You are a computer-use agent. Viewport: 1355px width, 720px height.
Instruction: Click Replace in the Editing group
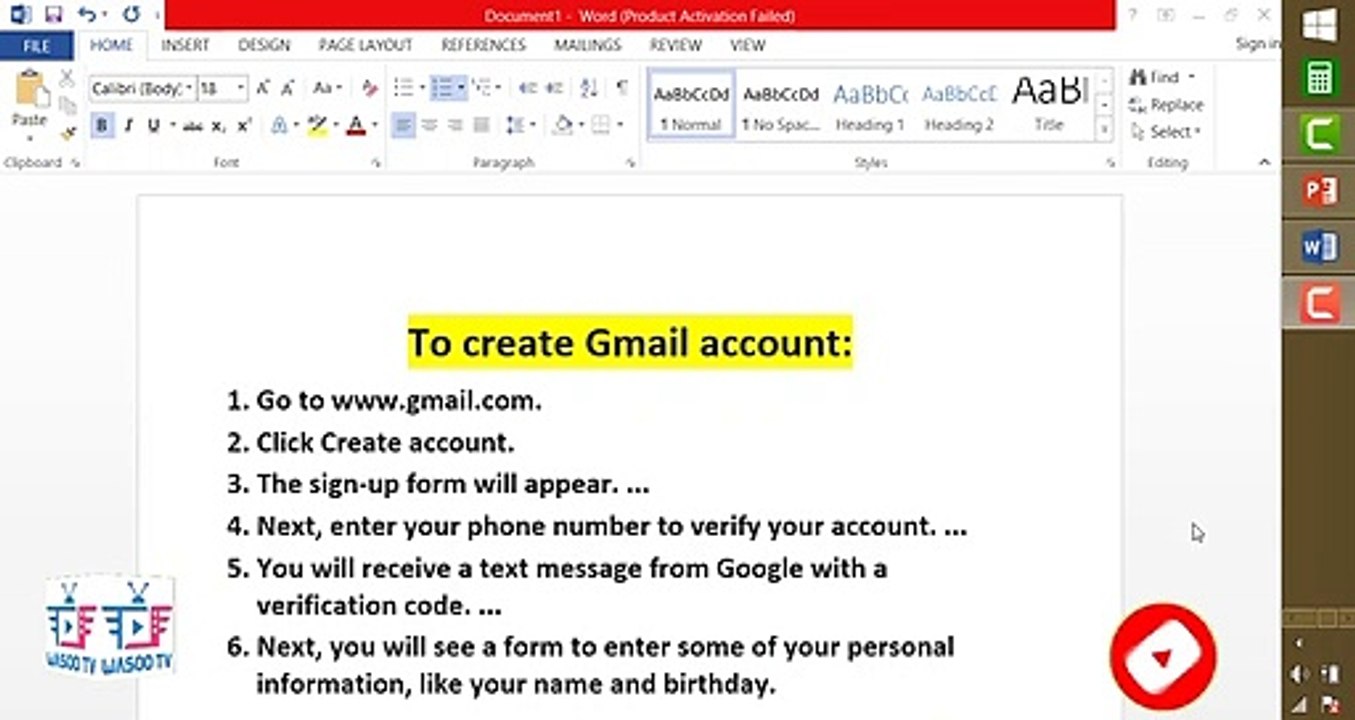coord(1166,104)
